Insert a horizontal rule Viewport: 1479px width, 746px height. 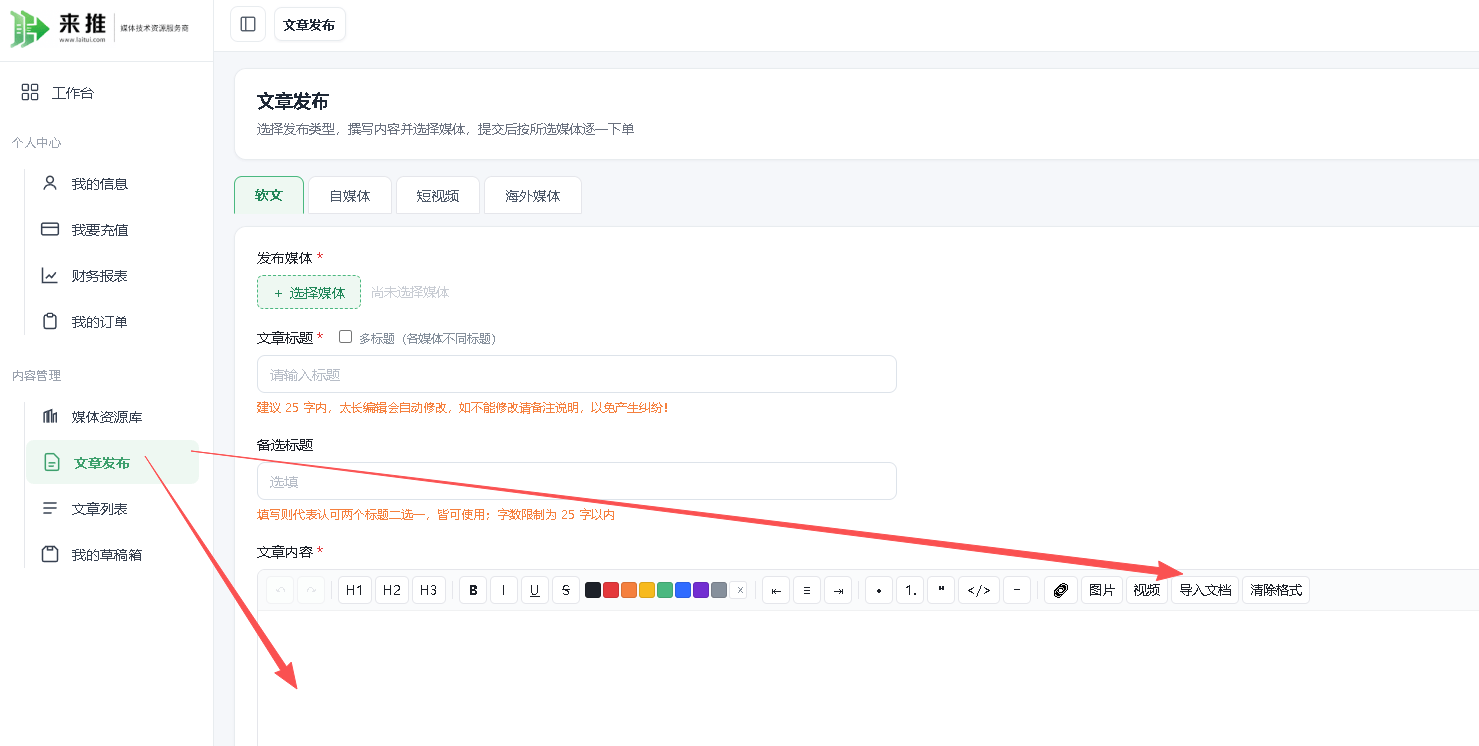coord(1017,591)
